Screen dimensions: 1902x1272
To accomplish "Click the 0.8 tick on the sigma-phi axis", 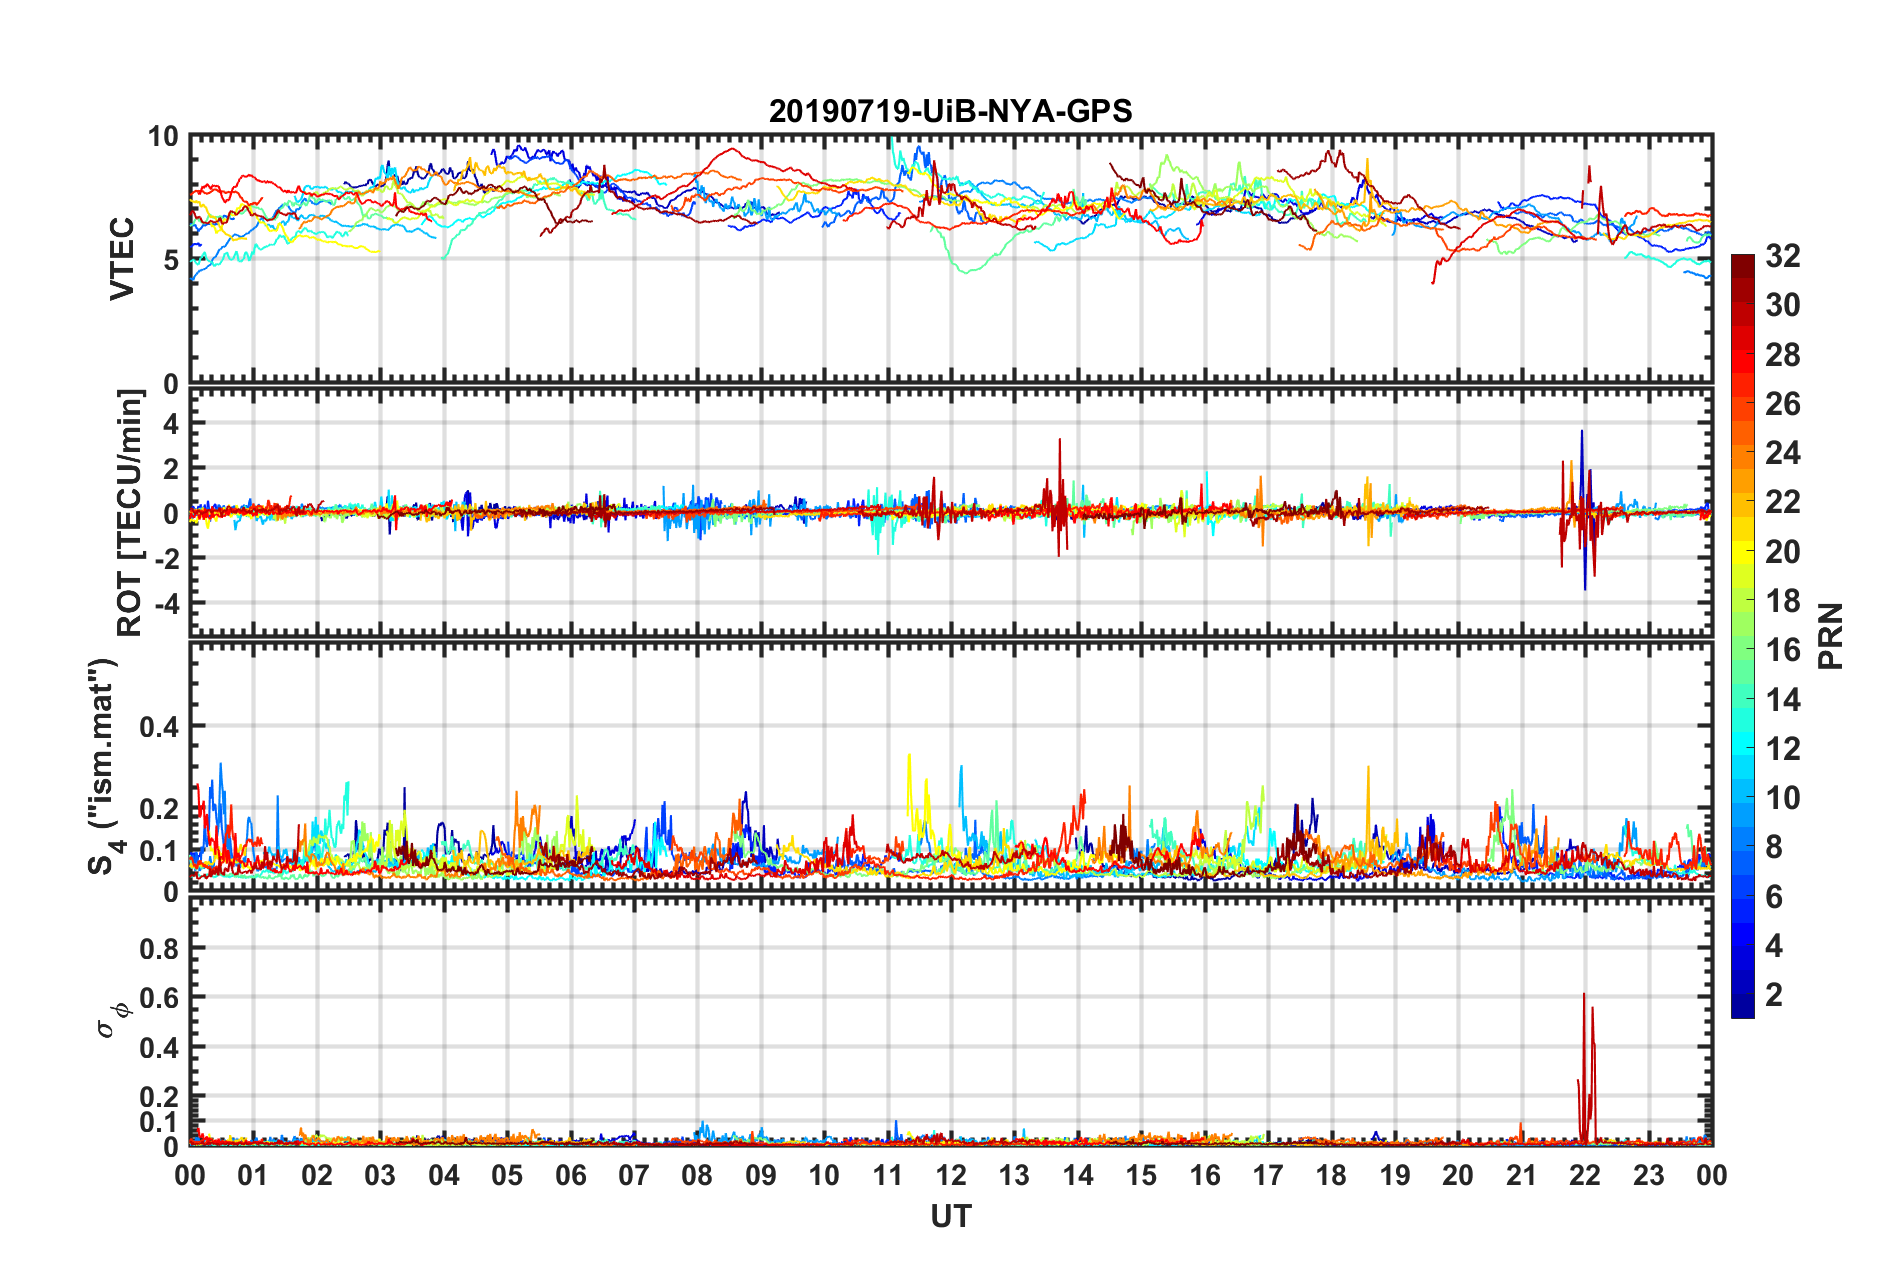I will tap(159, 948).
